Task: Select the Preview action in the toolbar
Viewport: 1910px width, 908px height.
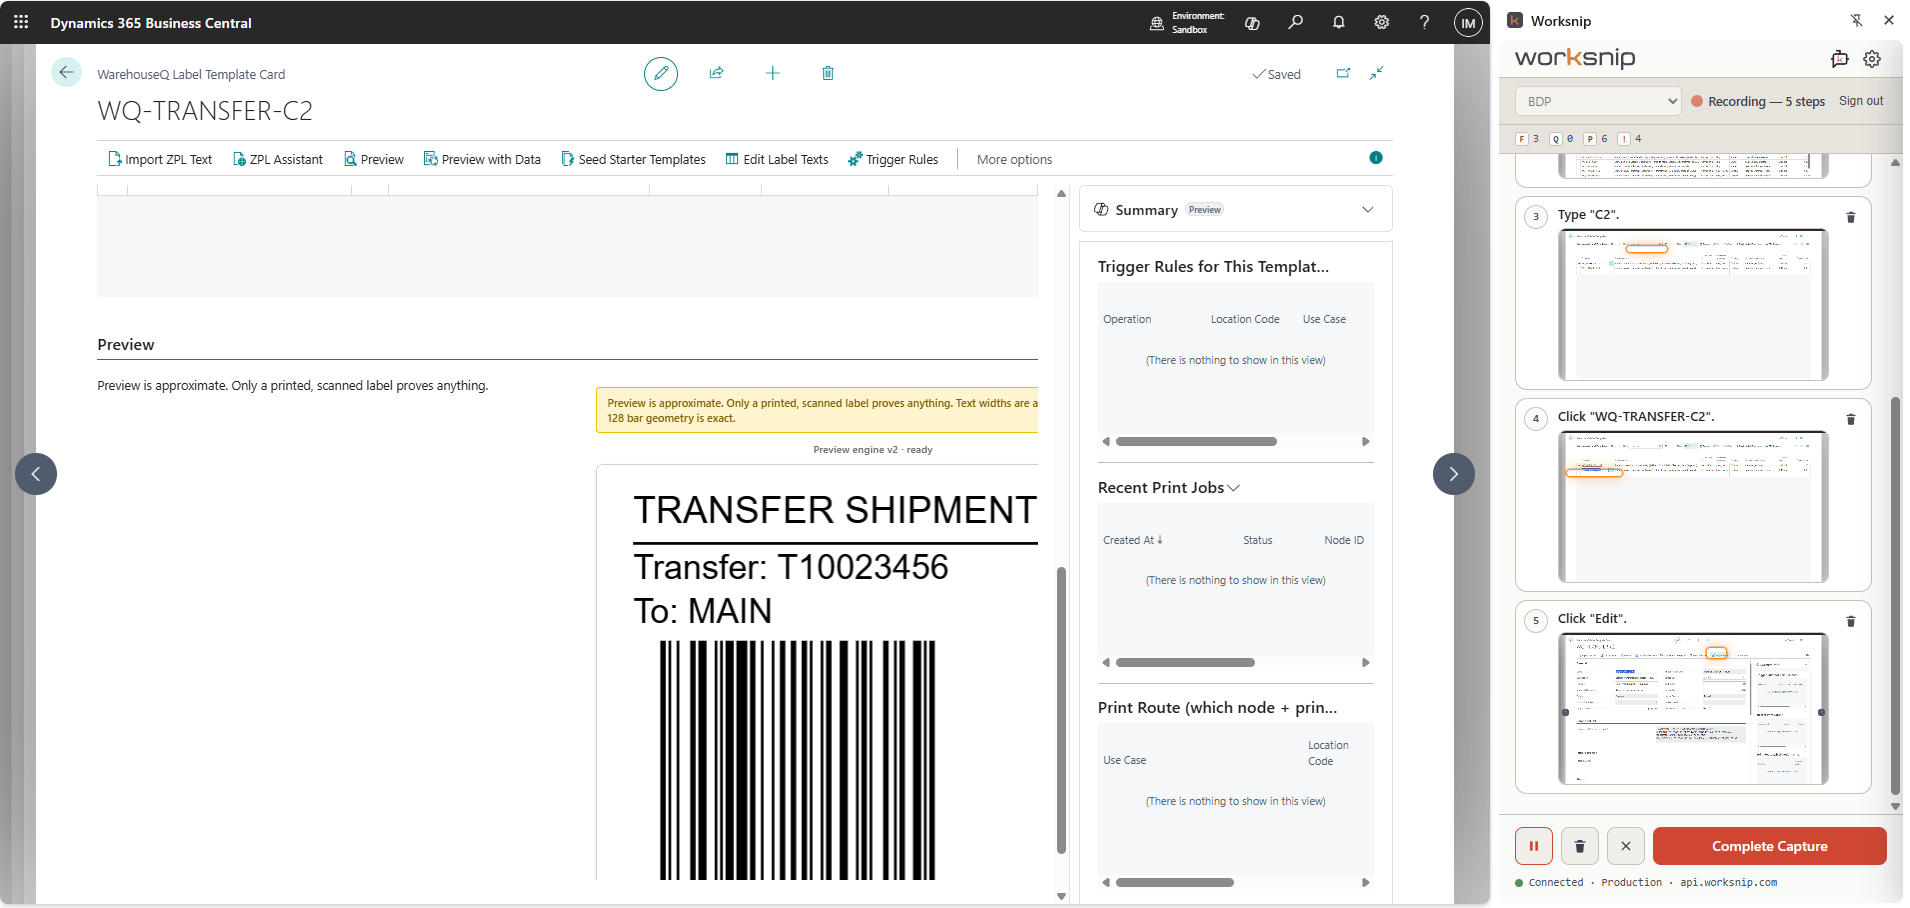Action: click(x=374, y=159)
